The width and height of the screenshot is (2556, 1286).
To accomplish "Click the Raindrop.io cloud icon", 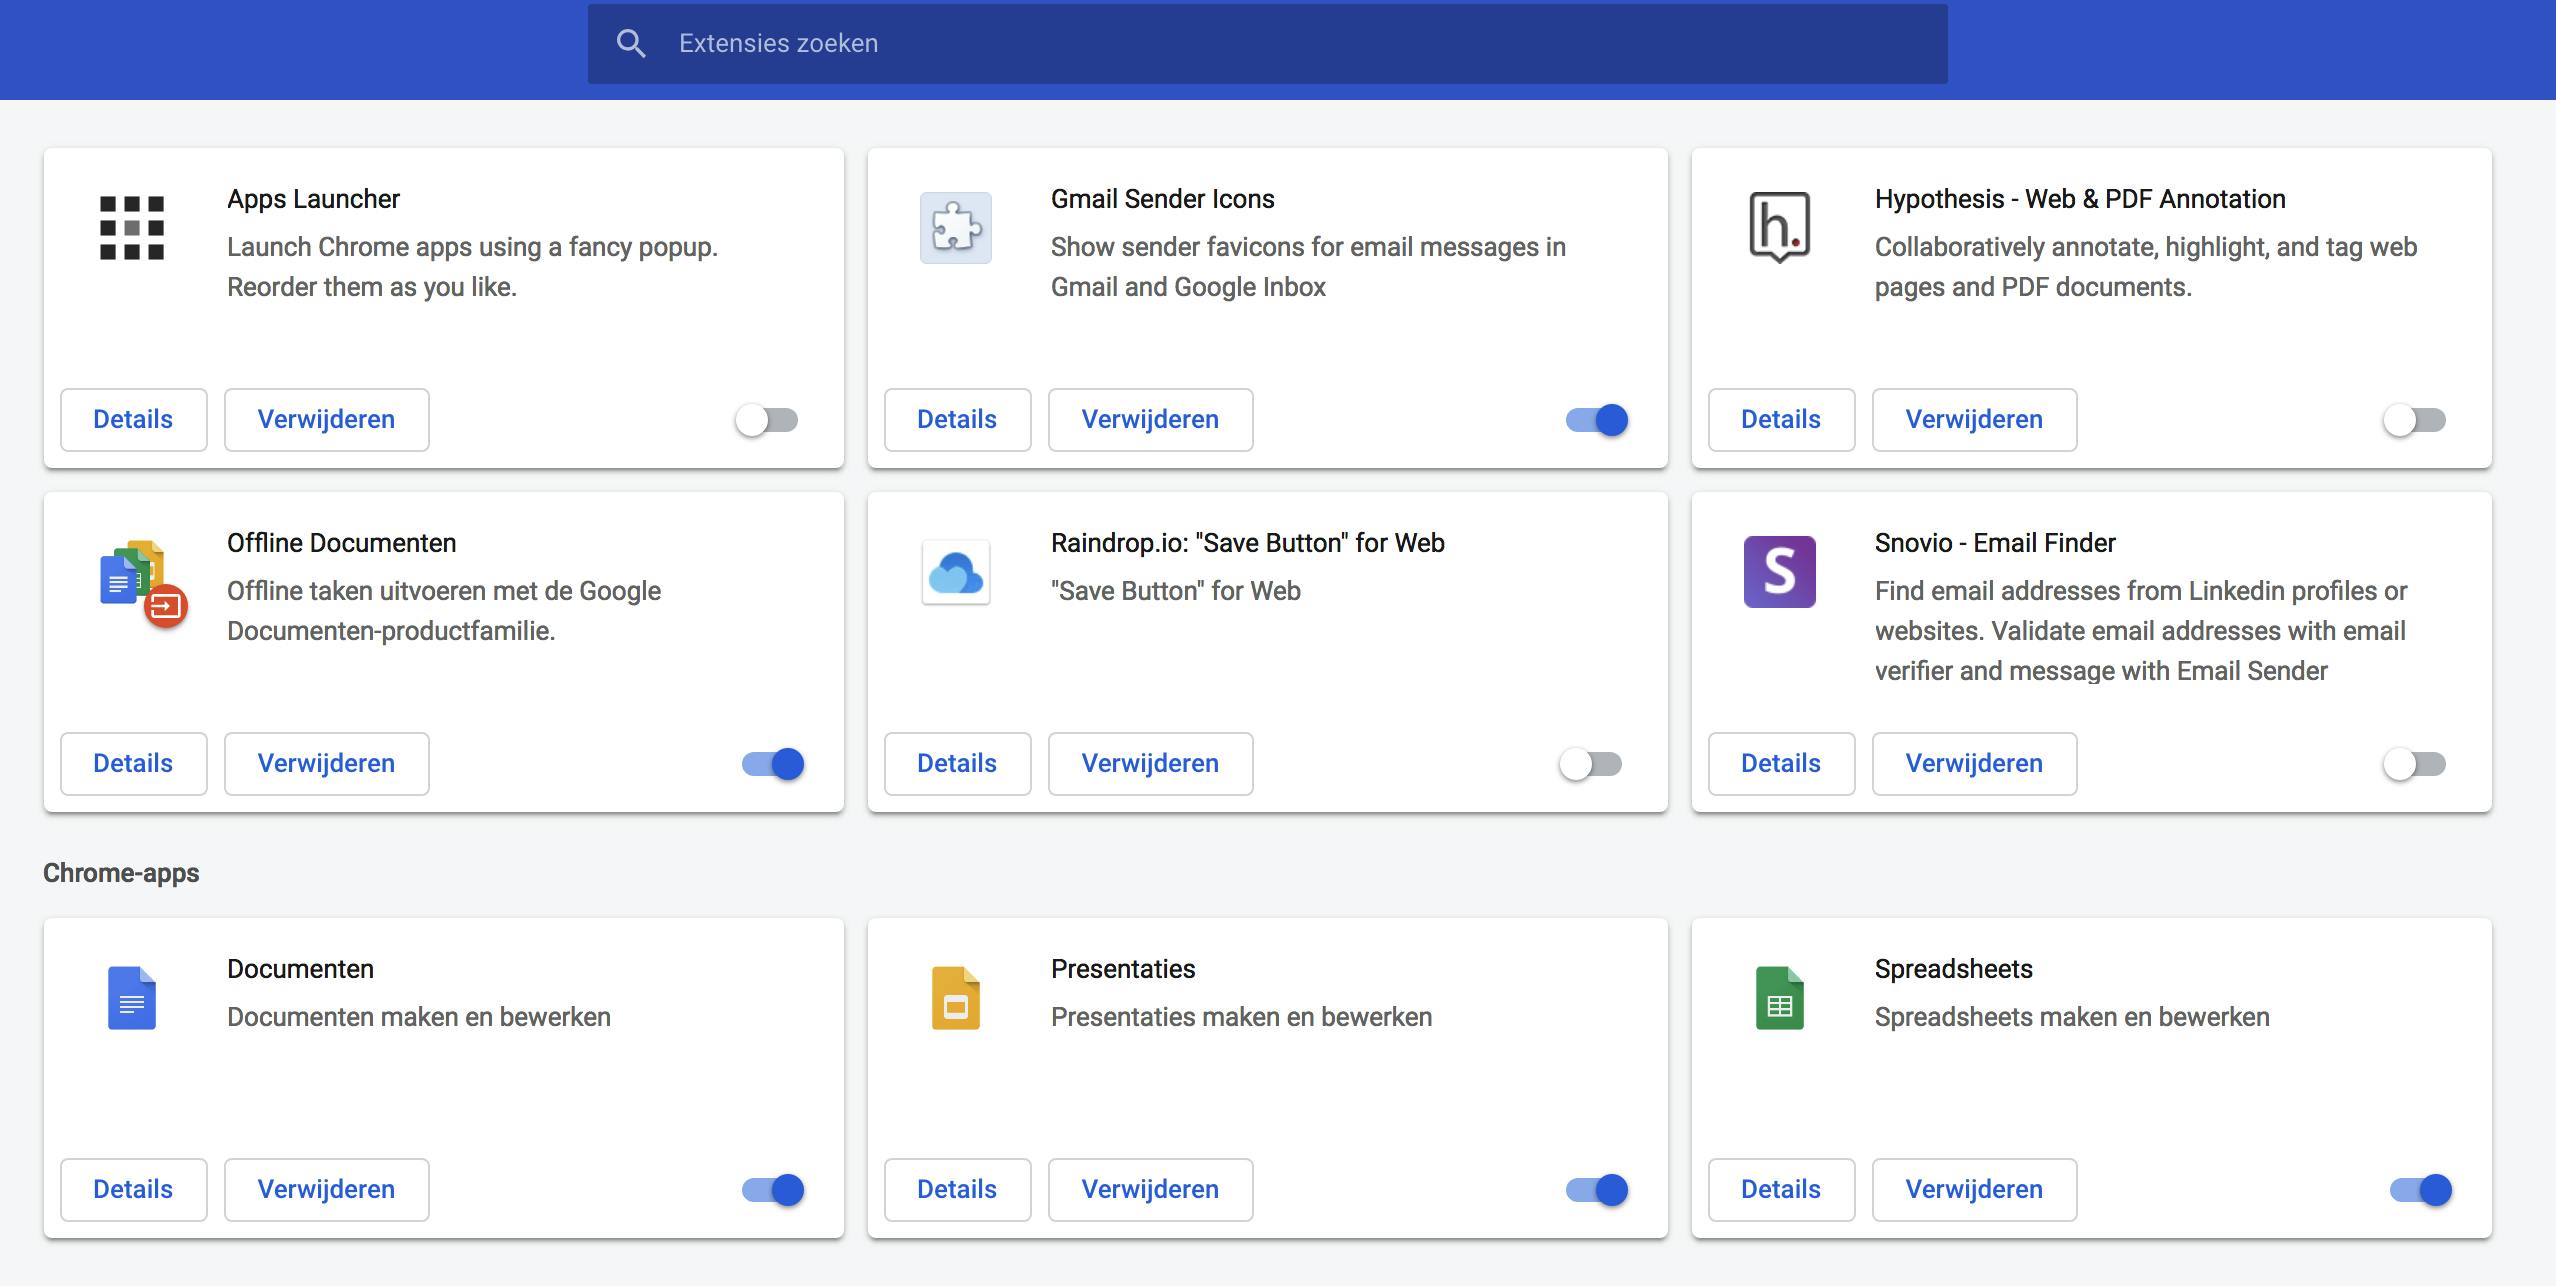I will (x=956, y=573).
